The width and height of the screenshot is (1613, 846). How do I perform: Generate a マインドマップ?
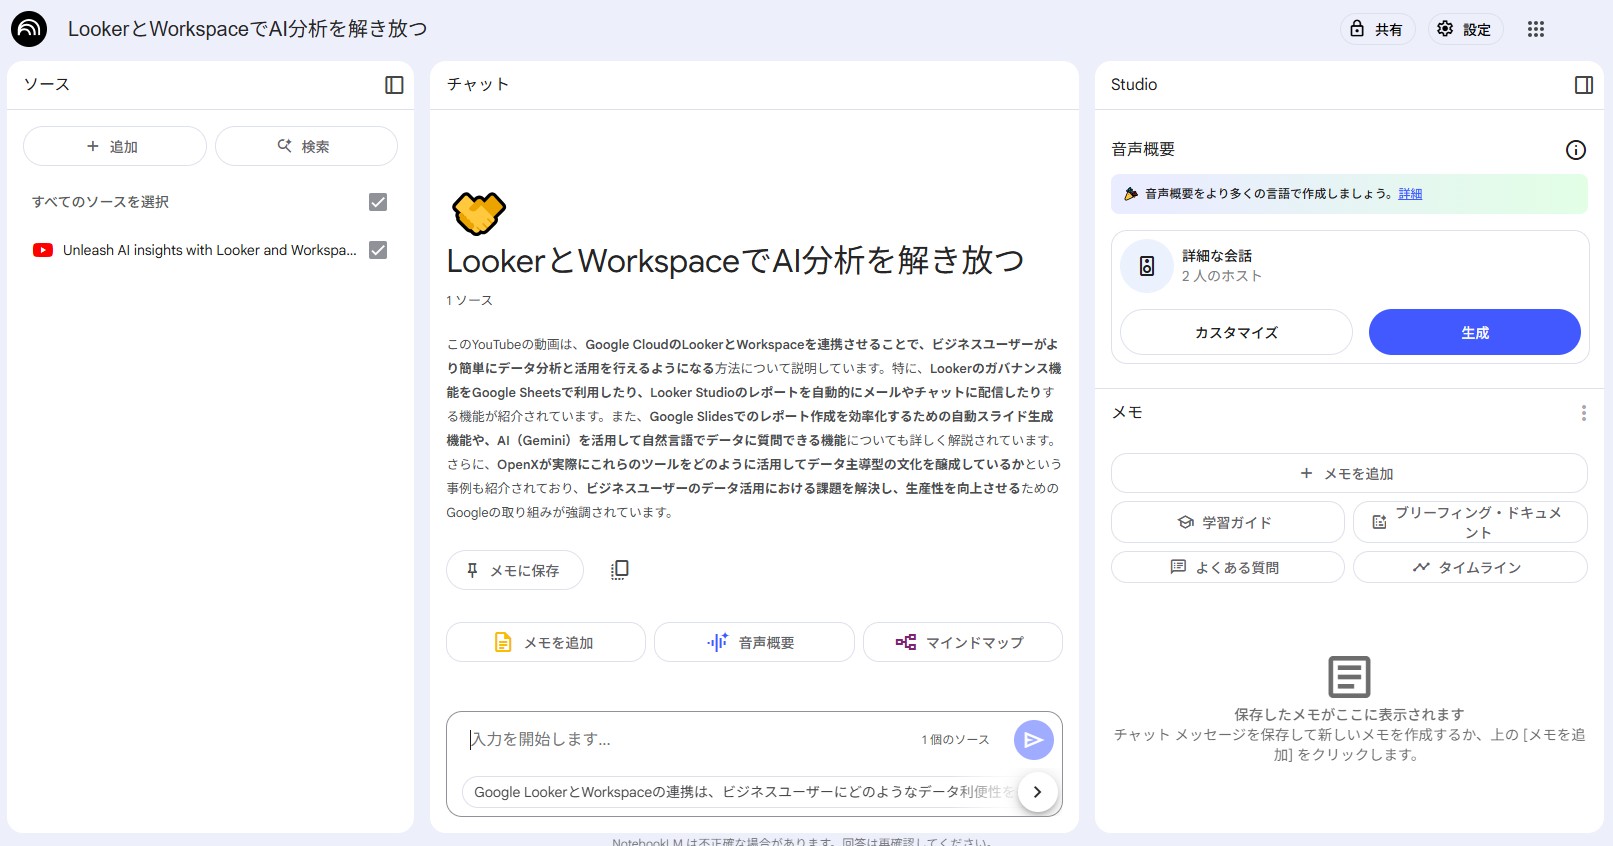tap(962, 642)
